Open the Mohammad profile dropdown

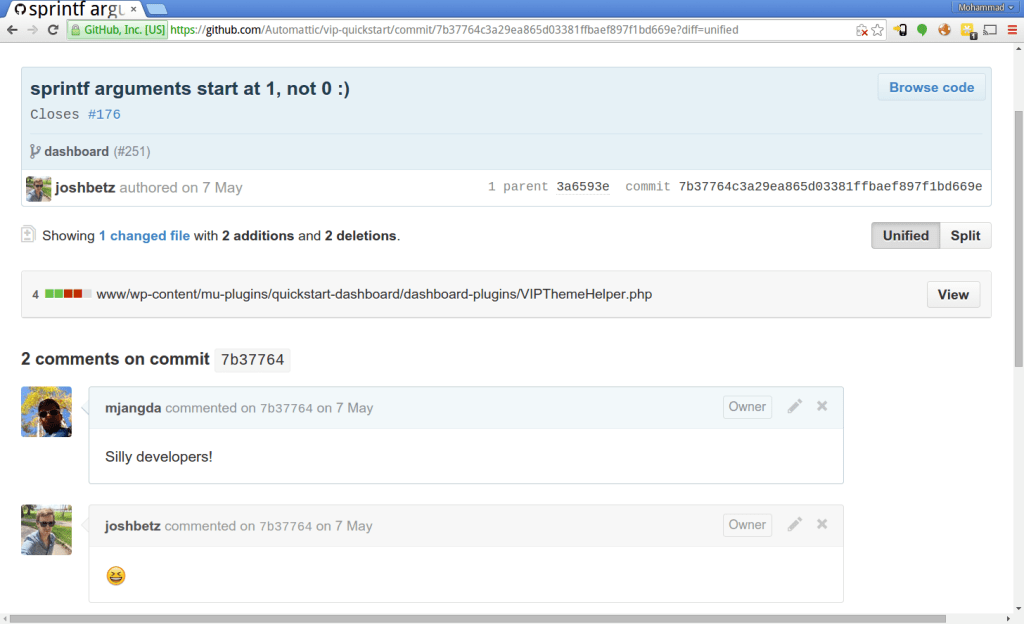click(985, 7)
